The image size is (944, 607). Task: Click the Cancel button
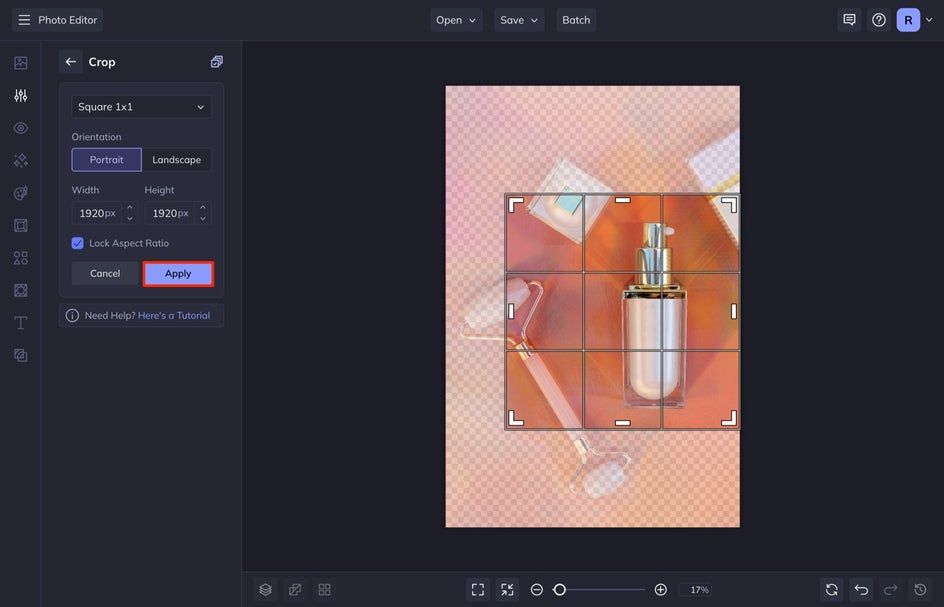point(105,273)
